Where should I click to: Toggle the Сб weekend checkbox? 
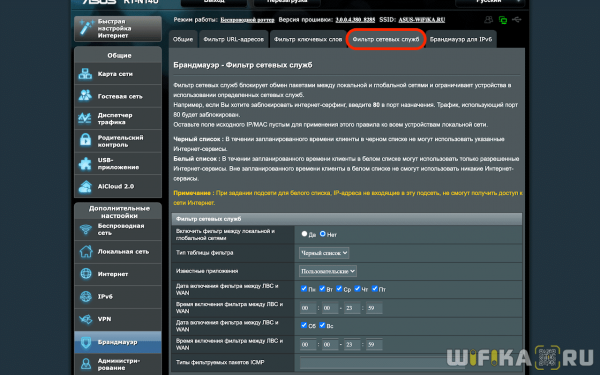[304, 325]
